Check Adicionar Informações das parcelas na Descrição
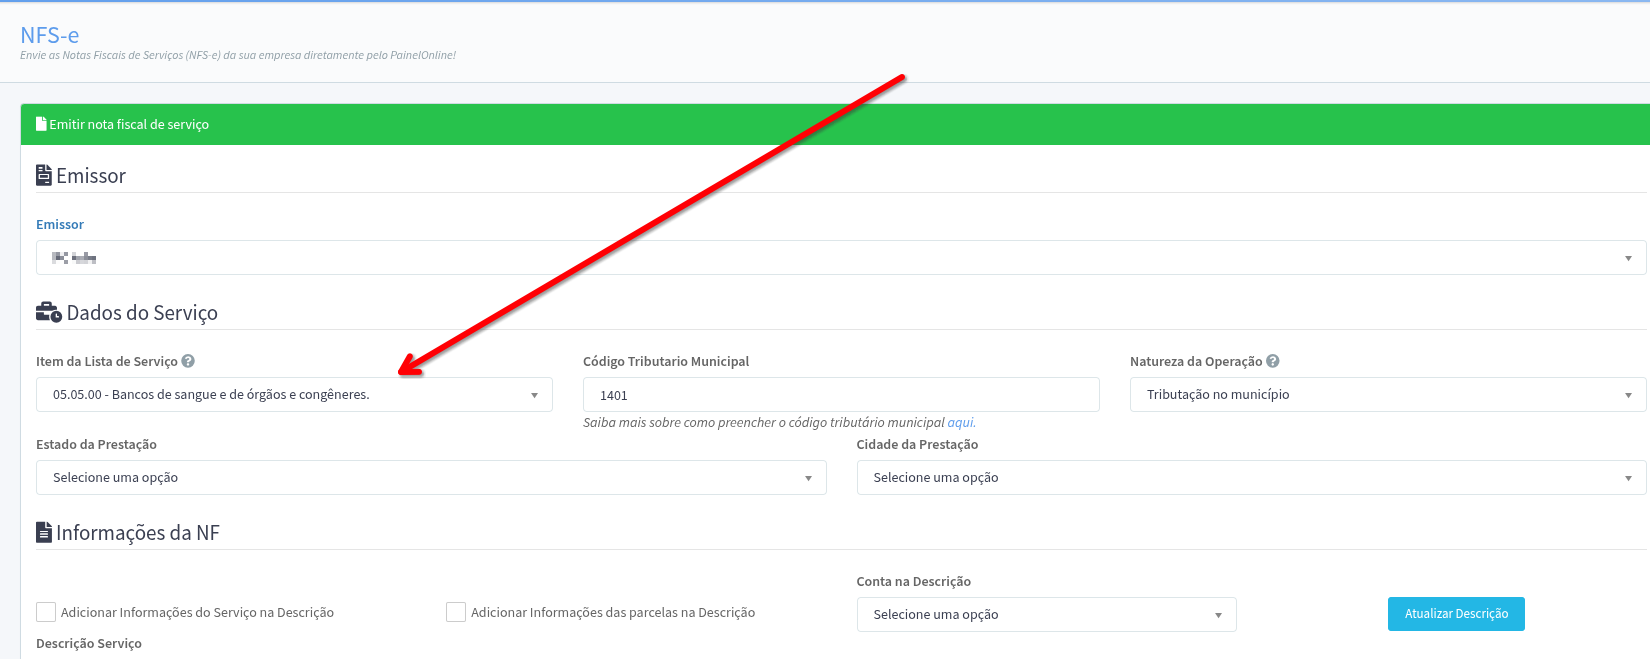Image resolution: width=1650 pixels, height=659 pixels. pos(456,612)
